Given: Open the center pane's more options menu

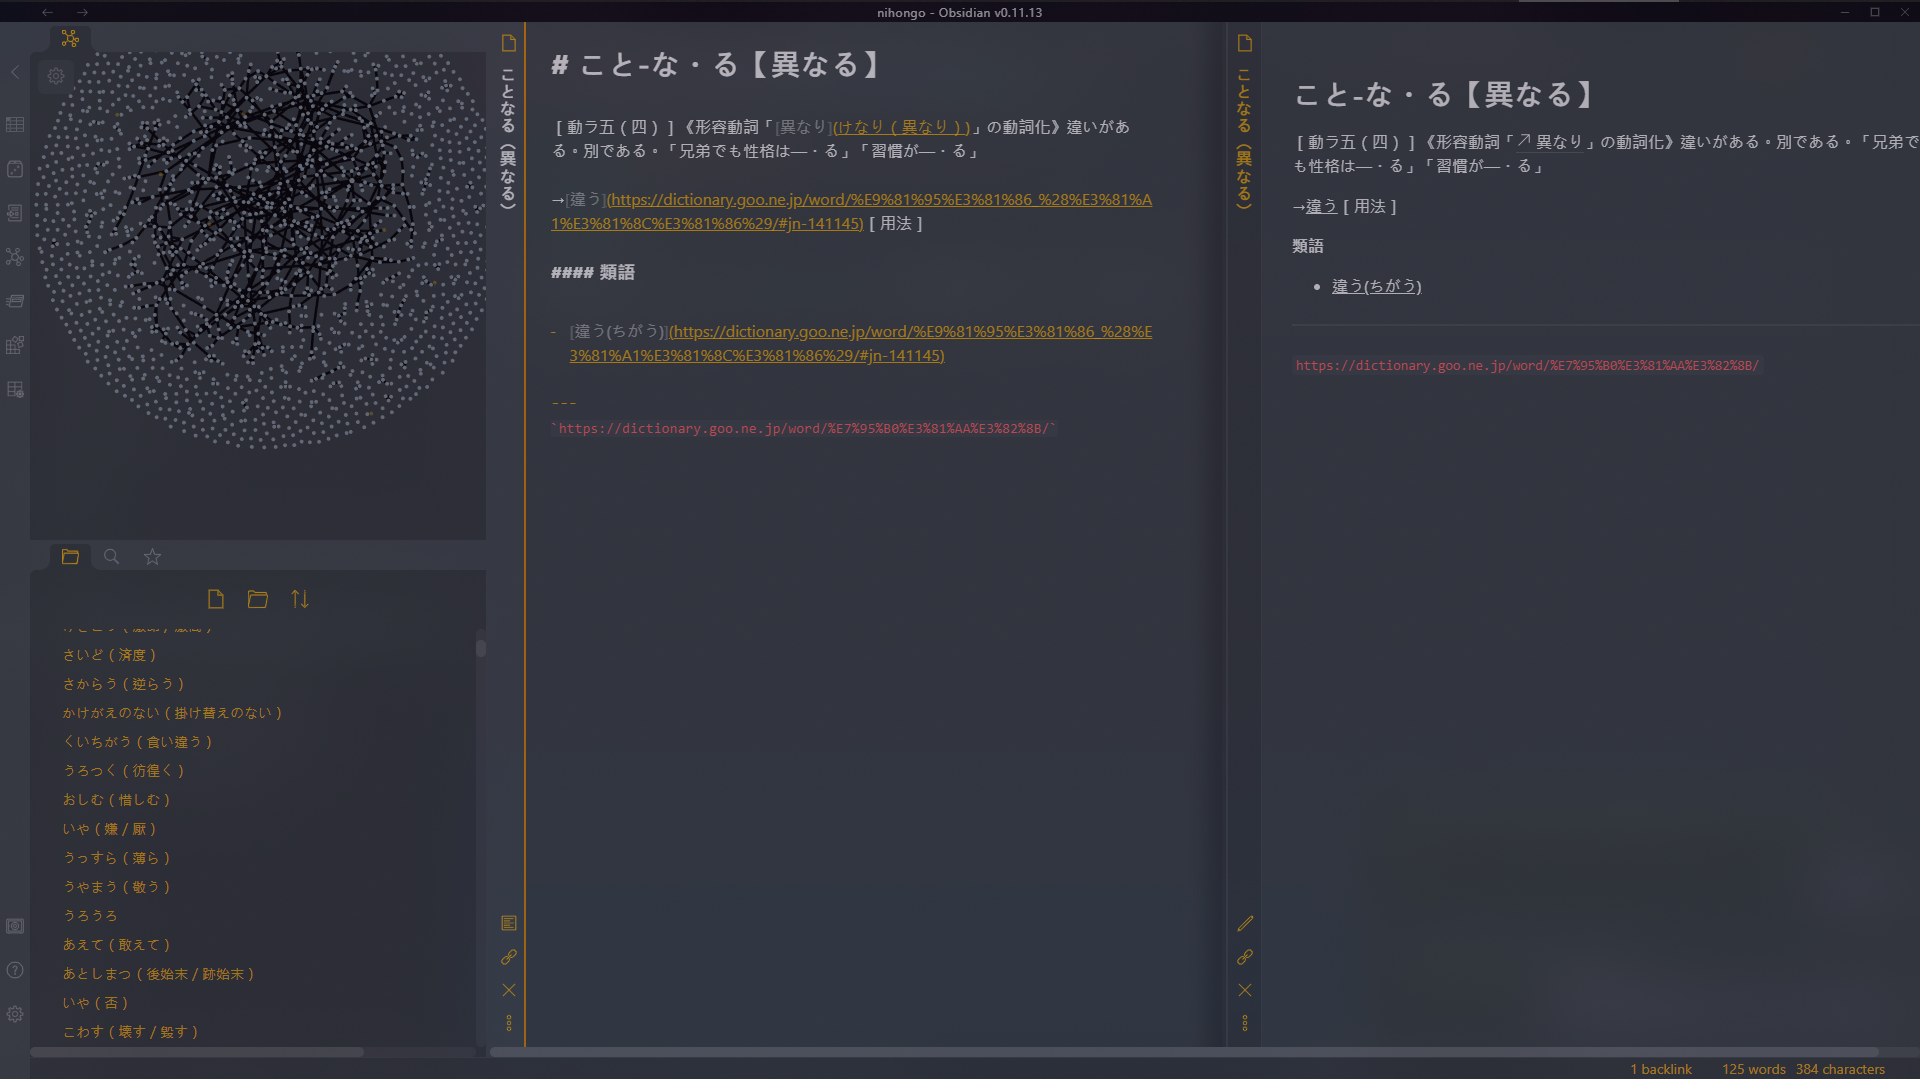Looking at the screenshot, I should click(509, 1022).
